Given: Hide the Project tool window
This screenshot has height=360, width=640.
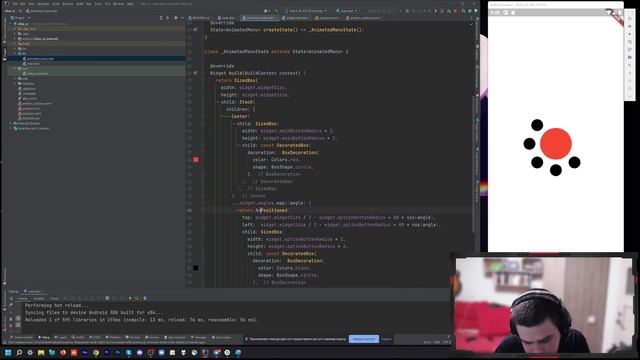Looking at the screenshot, I should click(182, 18).
